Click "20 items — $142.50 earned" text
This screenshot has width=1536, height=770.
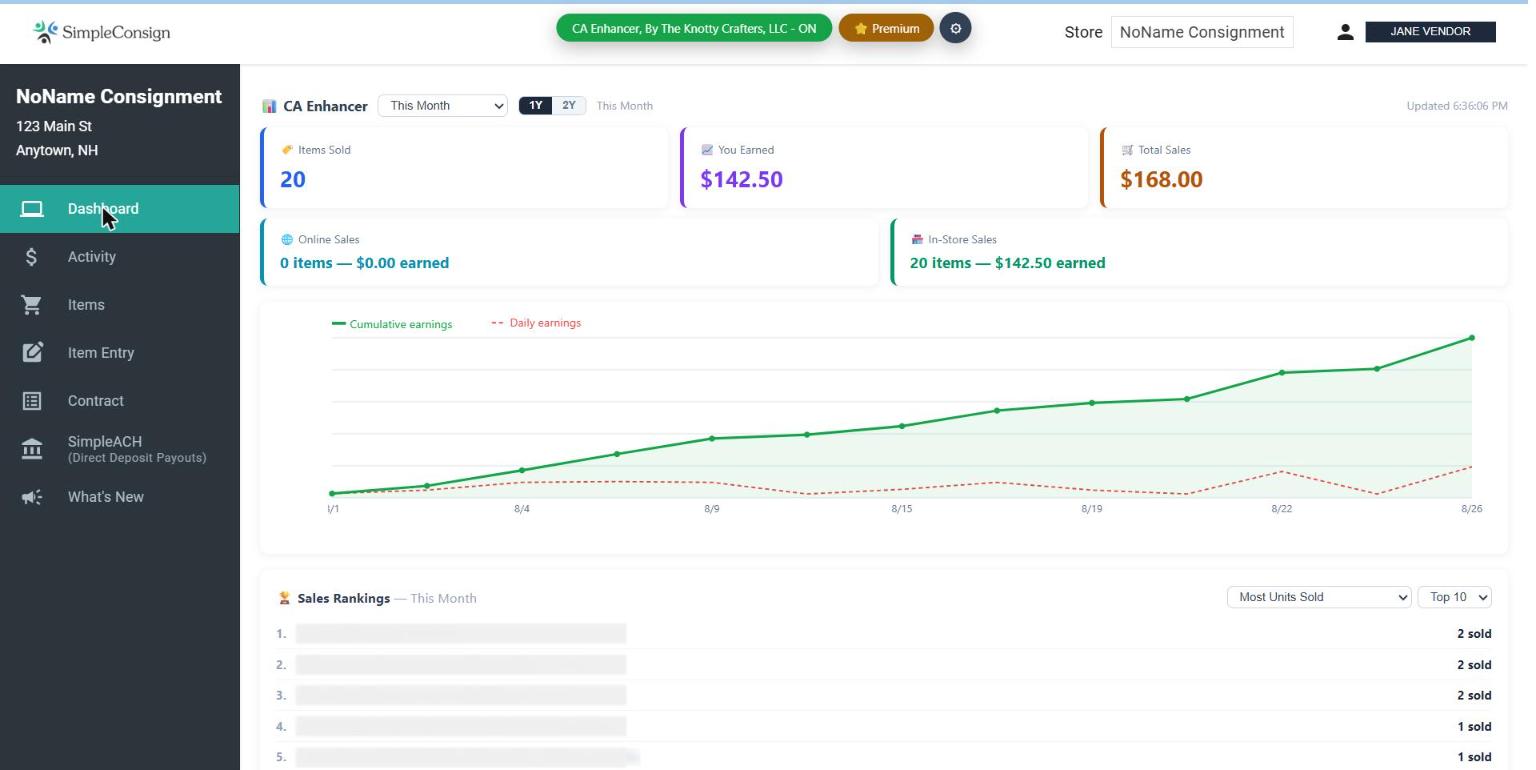click(x=1008, y=263)
